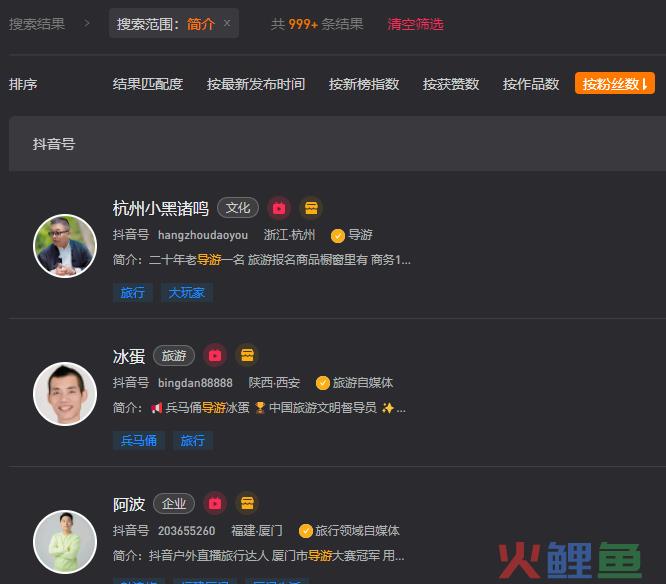Select 旅行 tag under 杭州小黑诸鸣
This screenshot has height=584, width=666.
coord(133,293)
